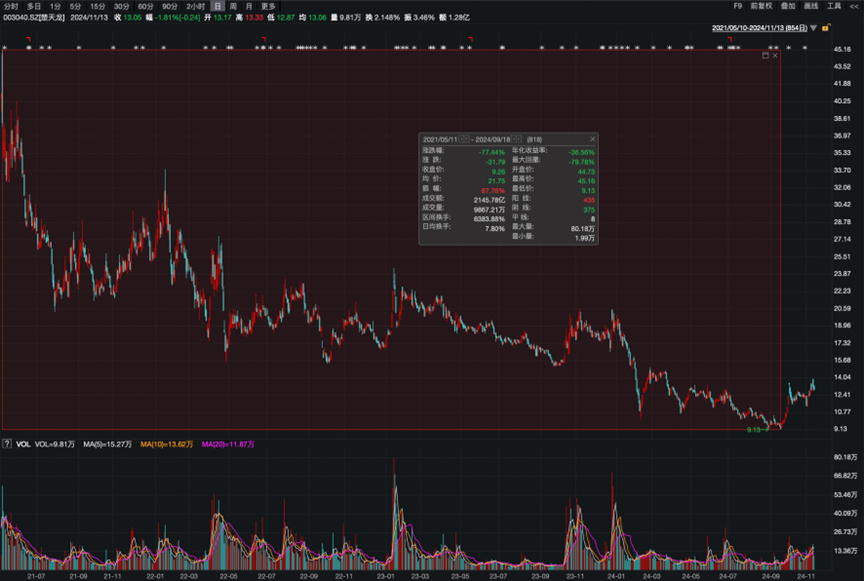Viewport: 864px width, 581px height.
Task: Switch to 分时 intraday view
Action: click(x=11, y=6)
